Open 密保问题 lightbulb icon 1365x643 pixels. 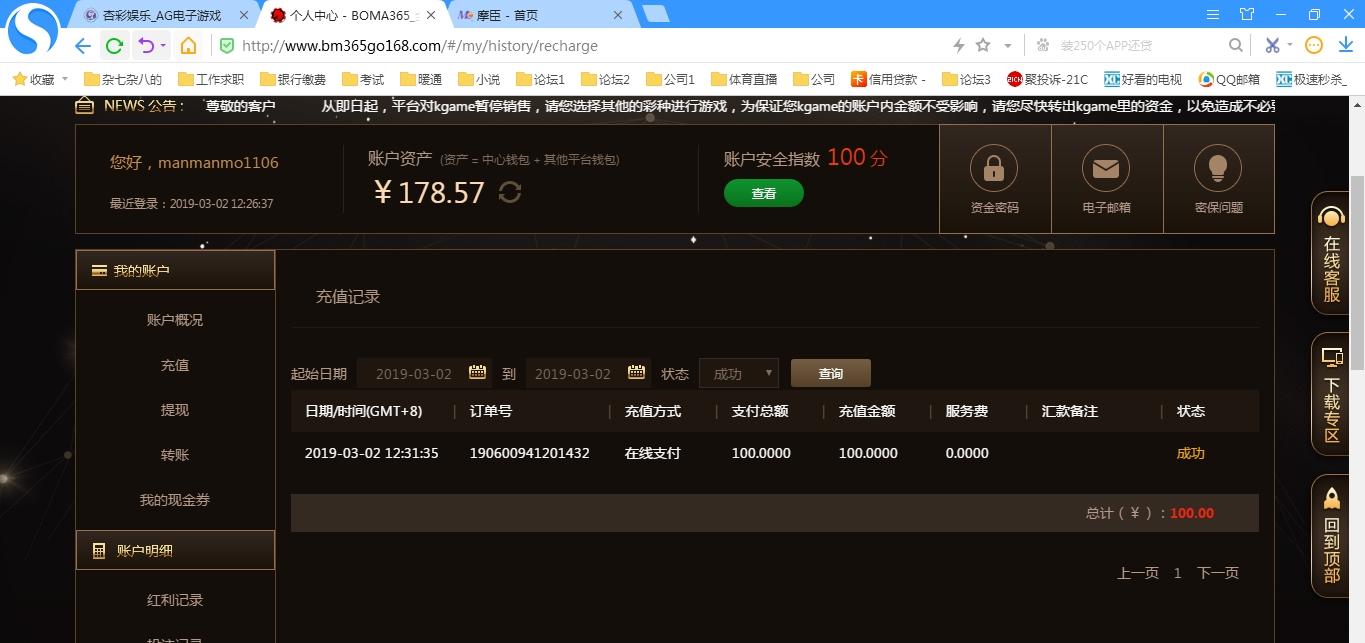click(x=1218, y=168)
